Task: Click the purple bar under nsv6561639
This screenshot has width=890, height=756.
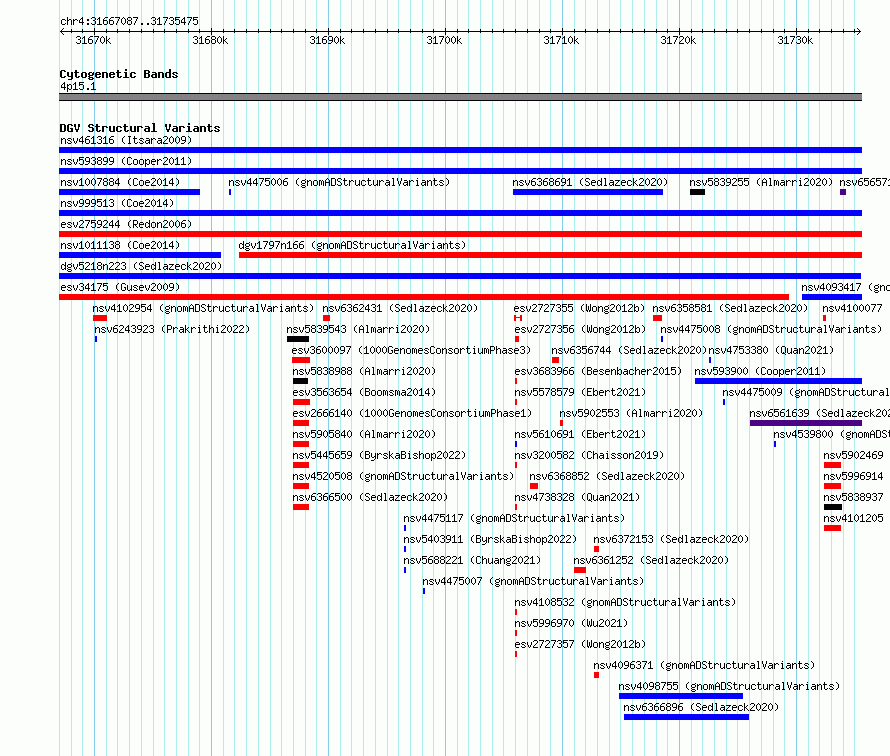Action: (x=805, y=423)
